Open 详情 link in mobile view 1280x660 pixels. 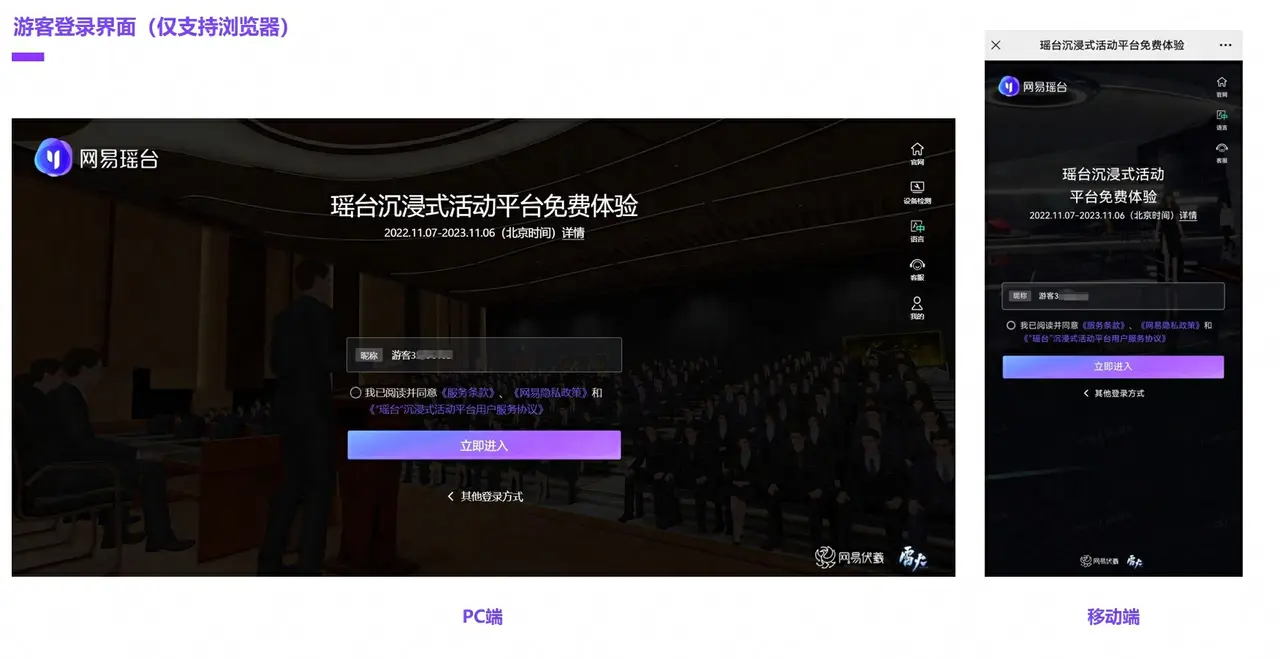[1188, 216]
